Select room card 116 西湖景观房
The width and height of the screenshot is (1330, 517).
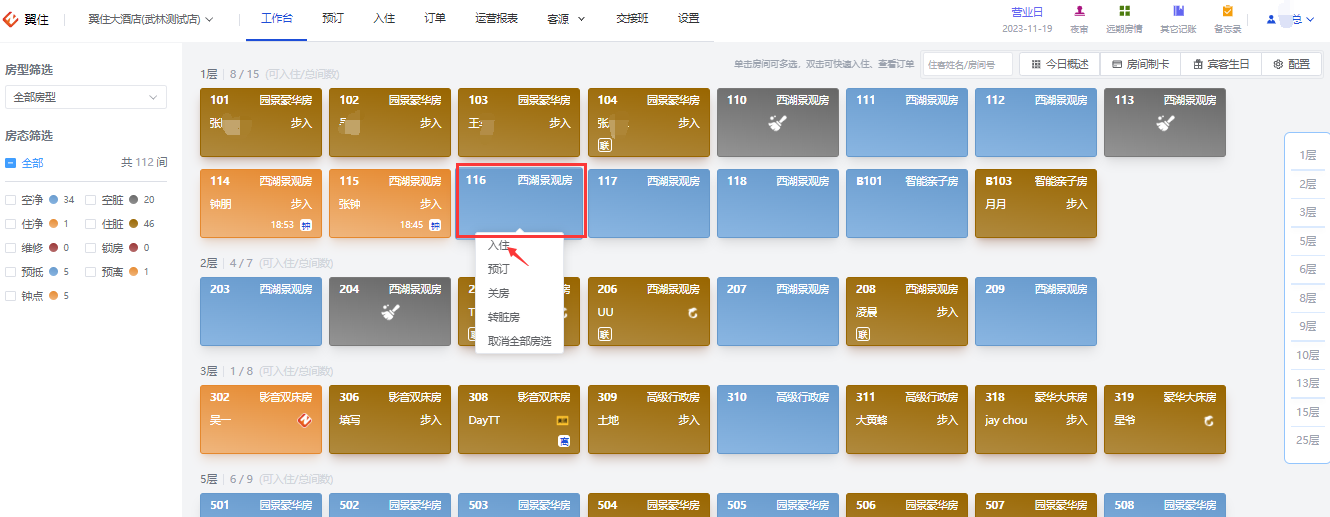point(521,202)
